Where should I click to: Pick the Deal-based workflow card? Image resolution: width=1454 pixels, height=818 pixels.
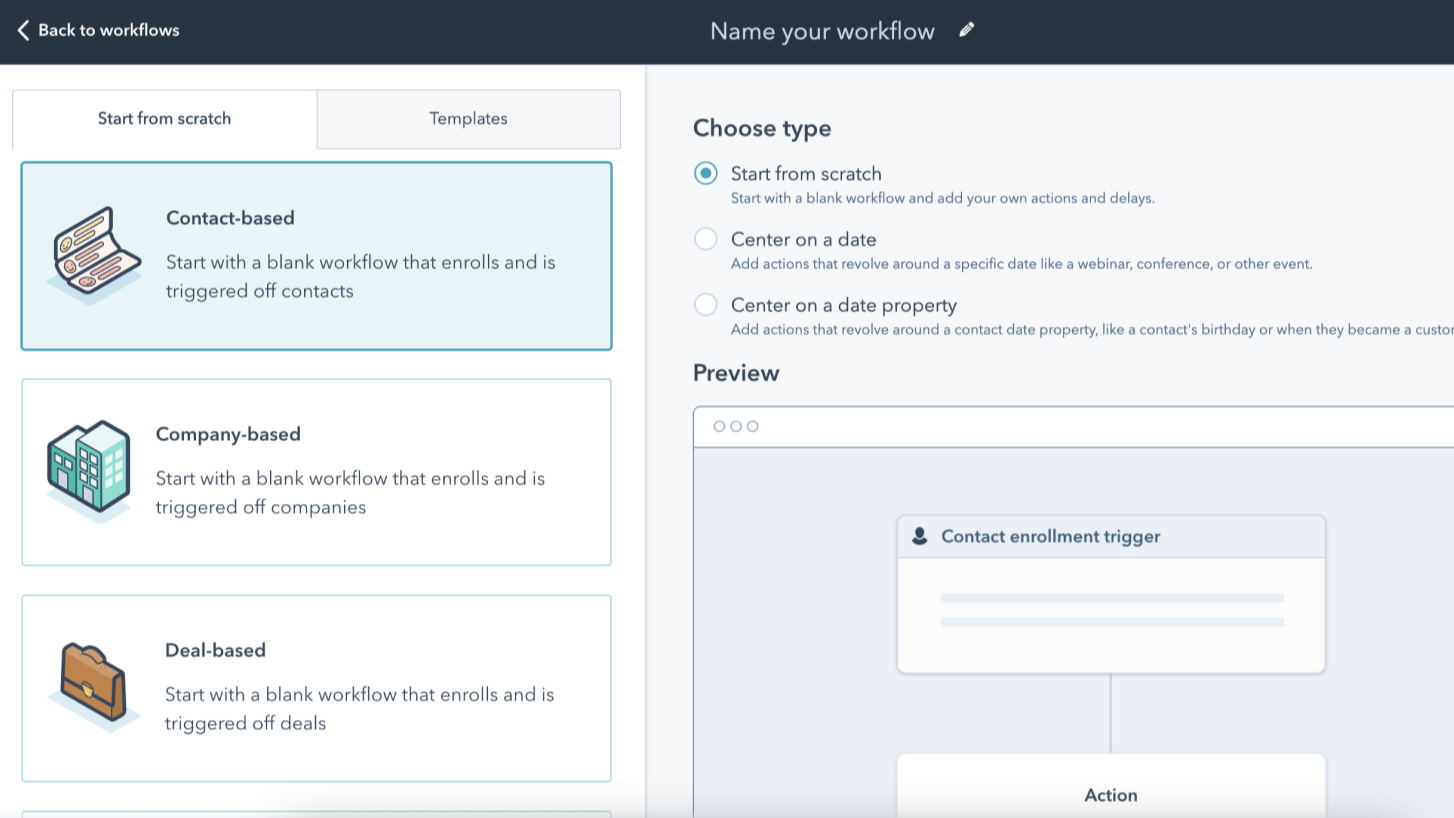[x=316, y=688]
